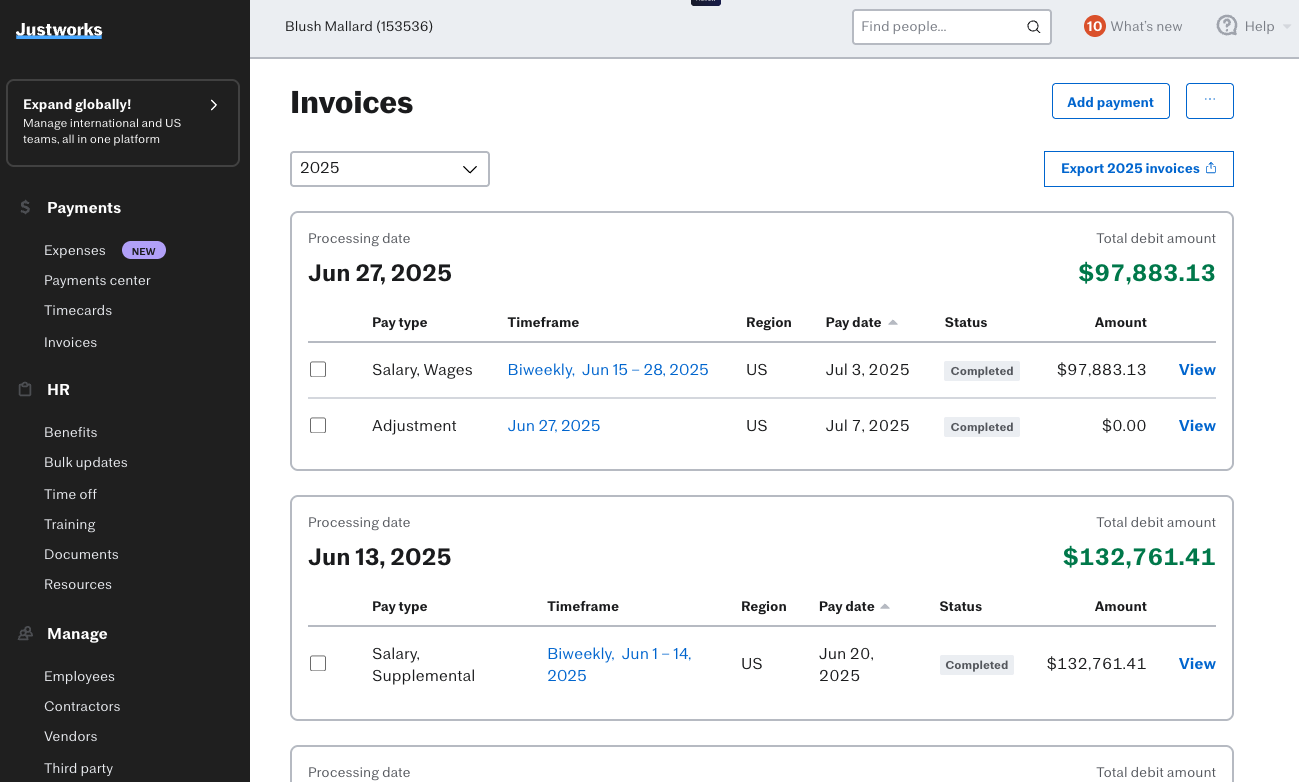The image size is (1299, 782).
Task: Click the ellipsis more-options button near Add payment
Action: pyautogui.click(x=1209, y=100)
